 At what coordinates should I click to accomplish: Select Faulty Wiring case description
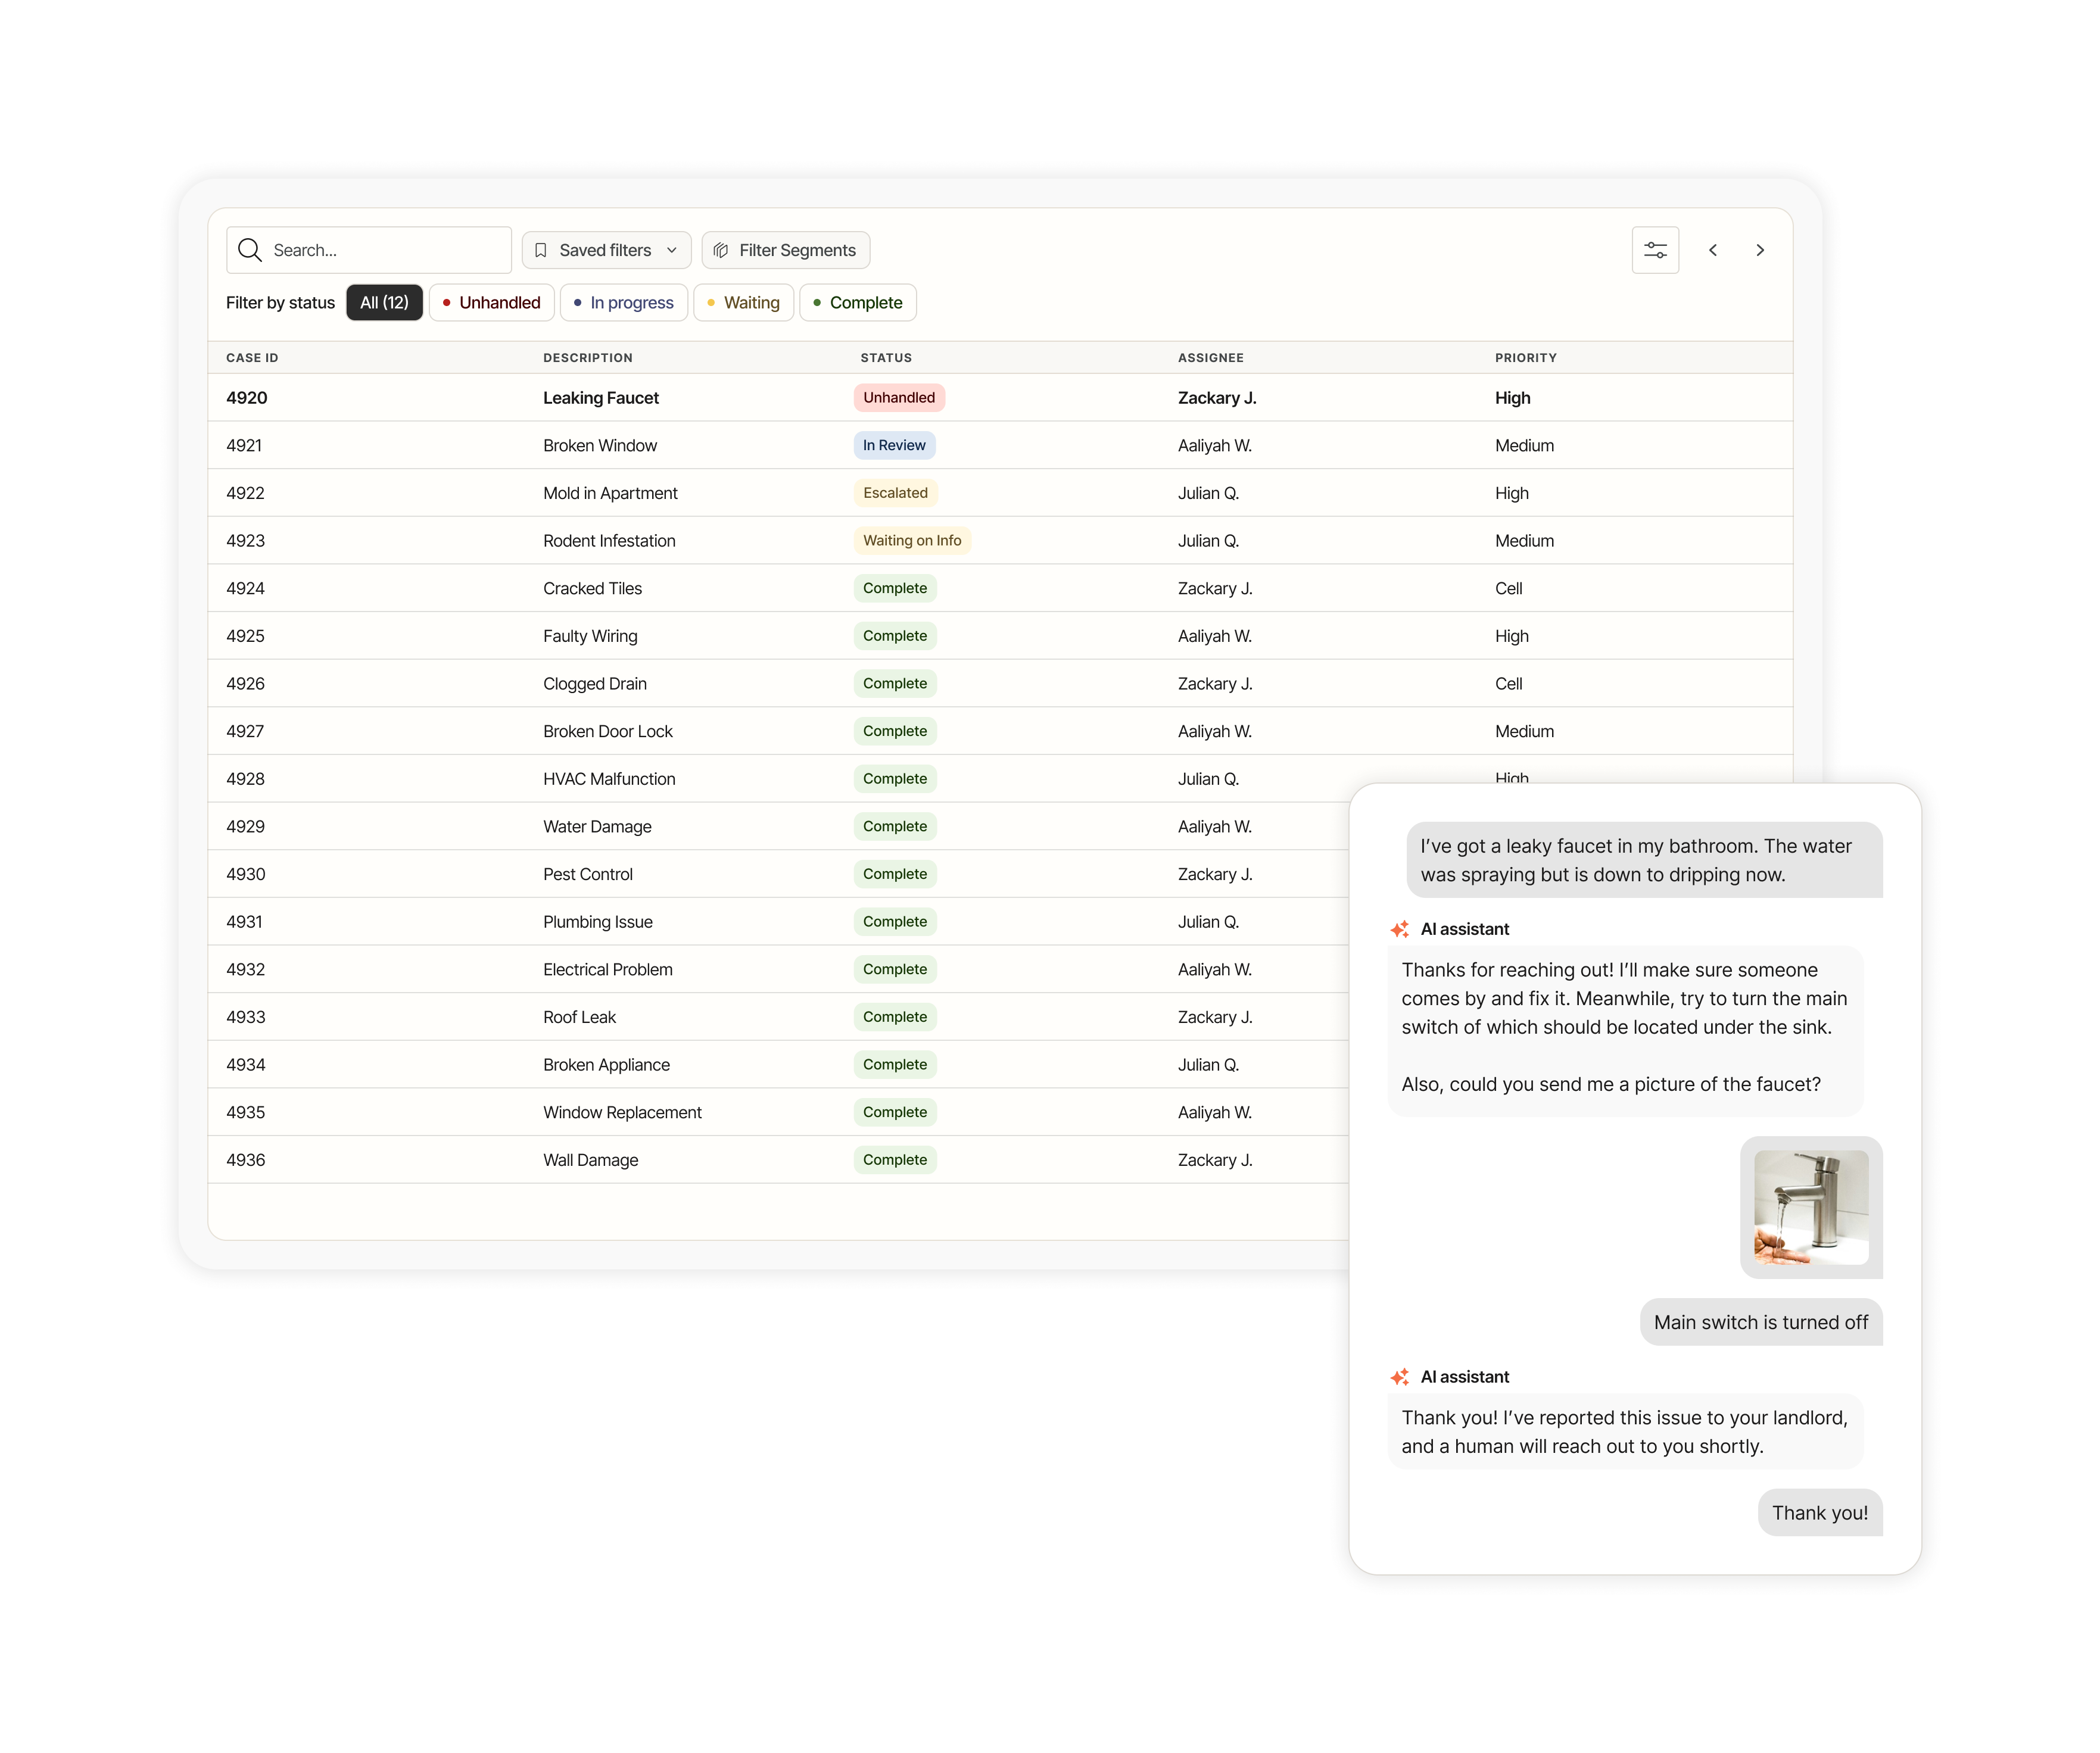pos(590,636)
